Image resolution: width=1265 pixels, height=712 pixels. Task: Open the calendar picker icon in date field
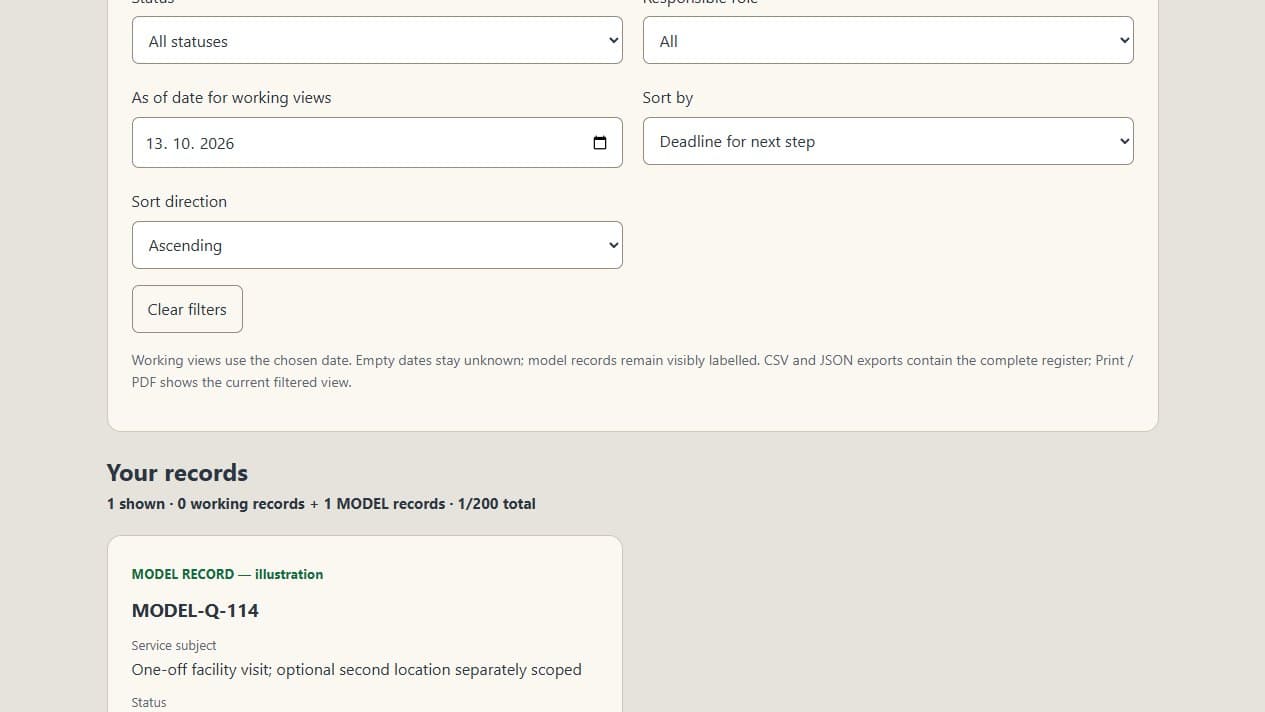click(x=600, y=143)
